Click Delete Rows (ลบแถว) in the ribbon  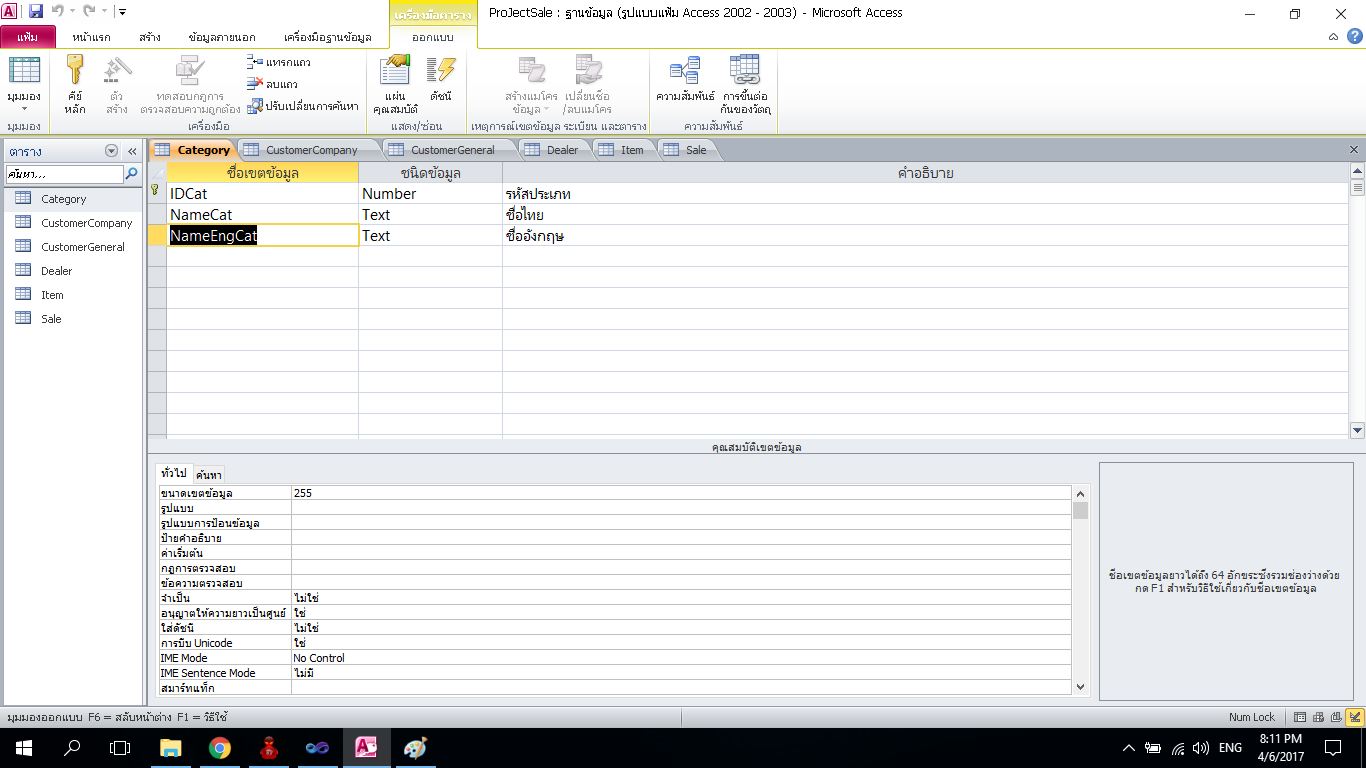[x=273, y=84]
